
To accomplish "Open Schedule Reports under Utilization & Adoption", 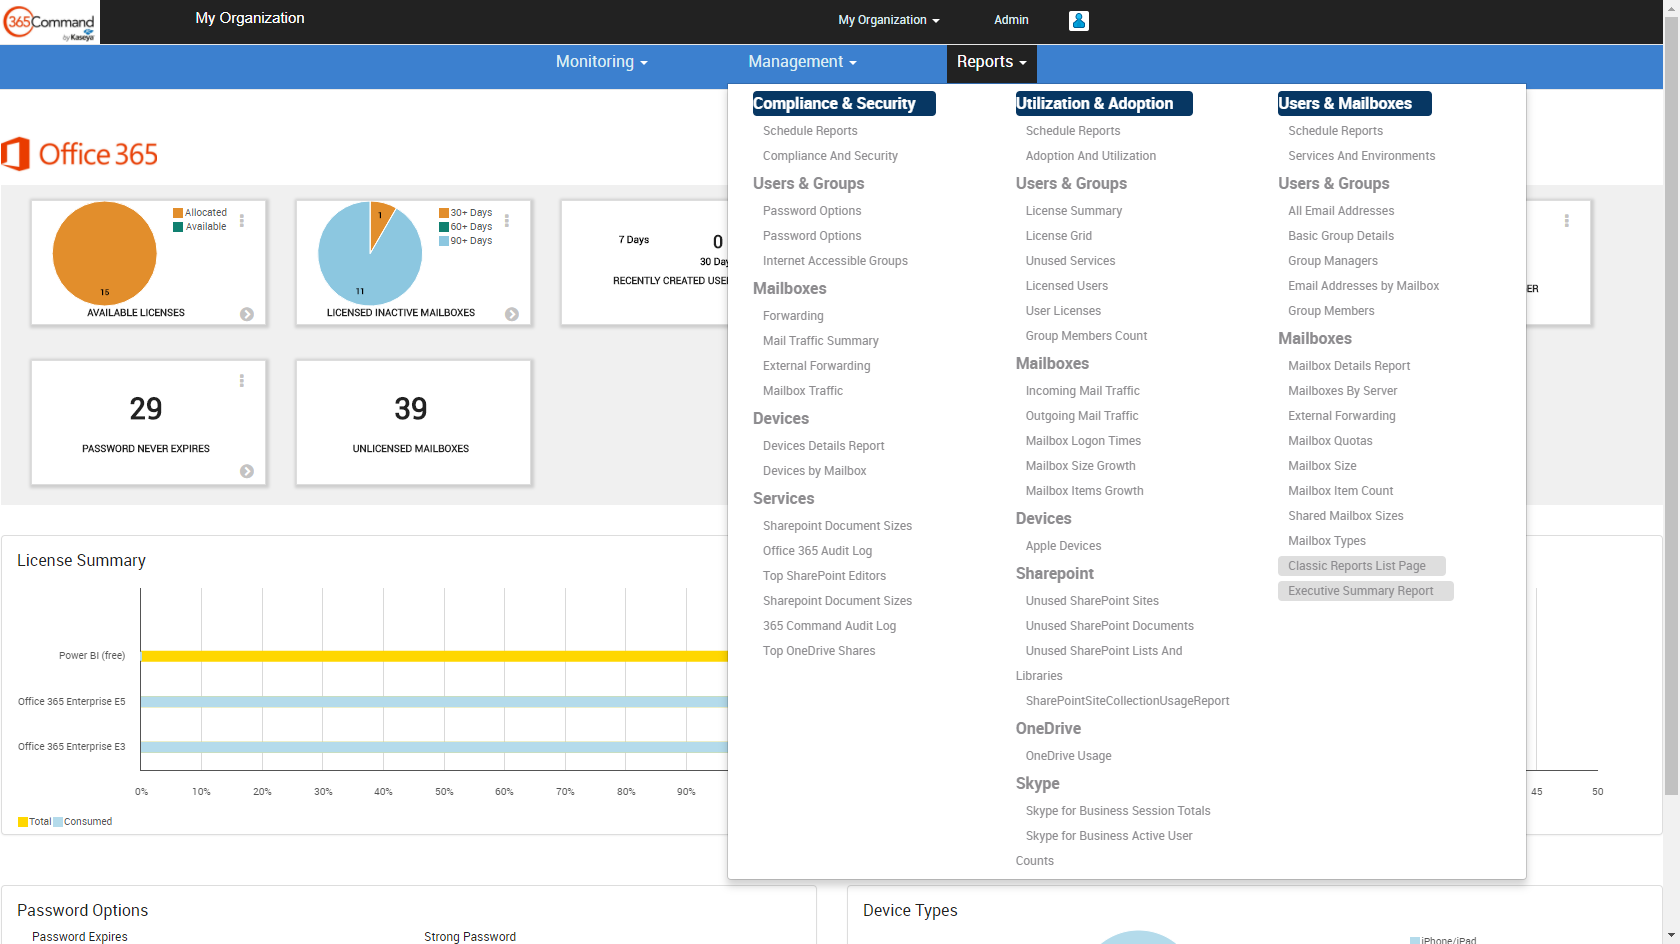I will pyautogui.click(x=1073, y=131).
